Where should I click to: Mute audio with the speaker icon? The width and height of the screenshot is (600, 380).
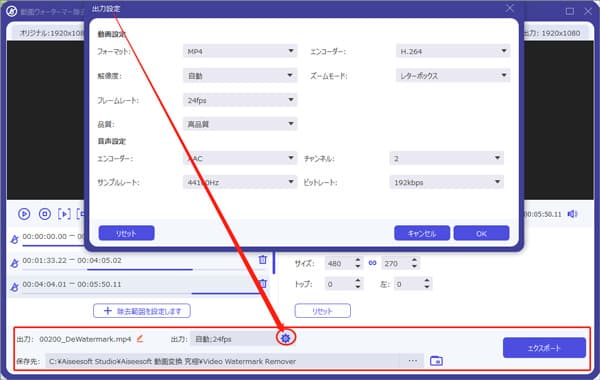572,214
